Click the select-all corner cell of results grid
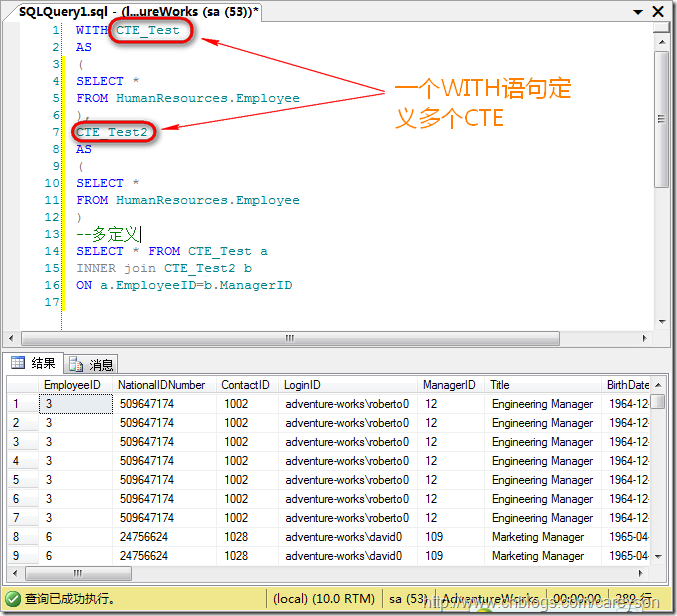The height and width of the screenshot is (616, 677). [x=22, y=385]
